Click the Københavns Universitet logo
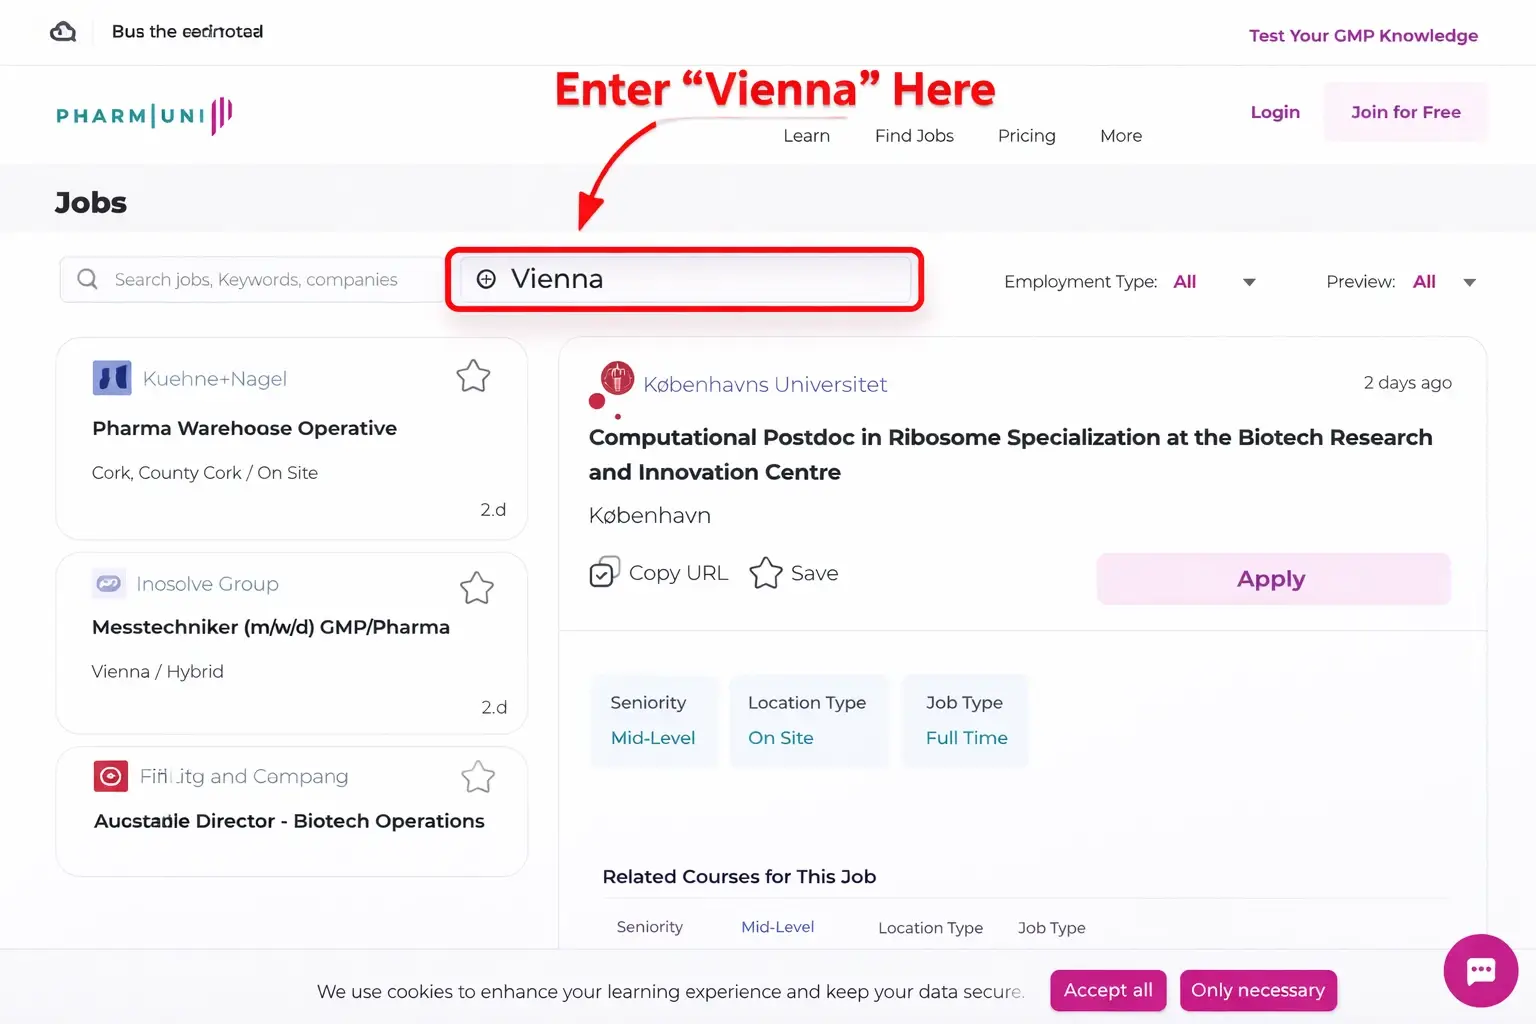The width and height of the screenshot is (1536, 1024). pos(617,378)
